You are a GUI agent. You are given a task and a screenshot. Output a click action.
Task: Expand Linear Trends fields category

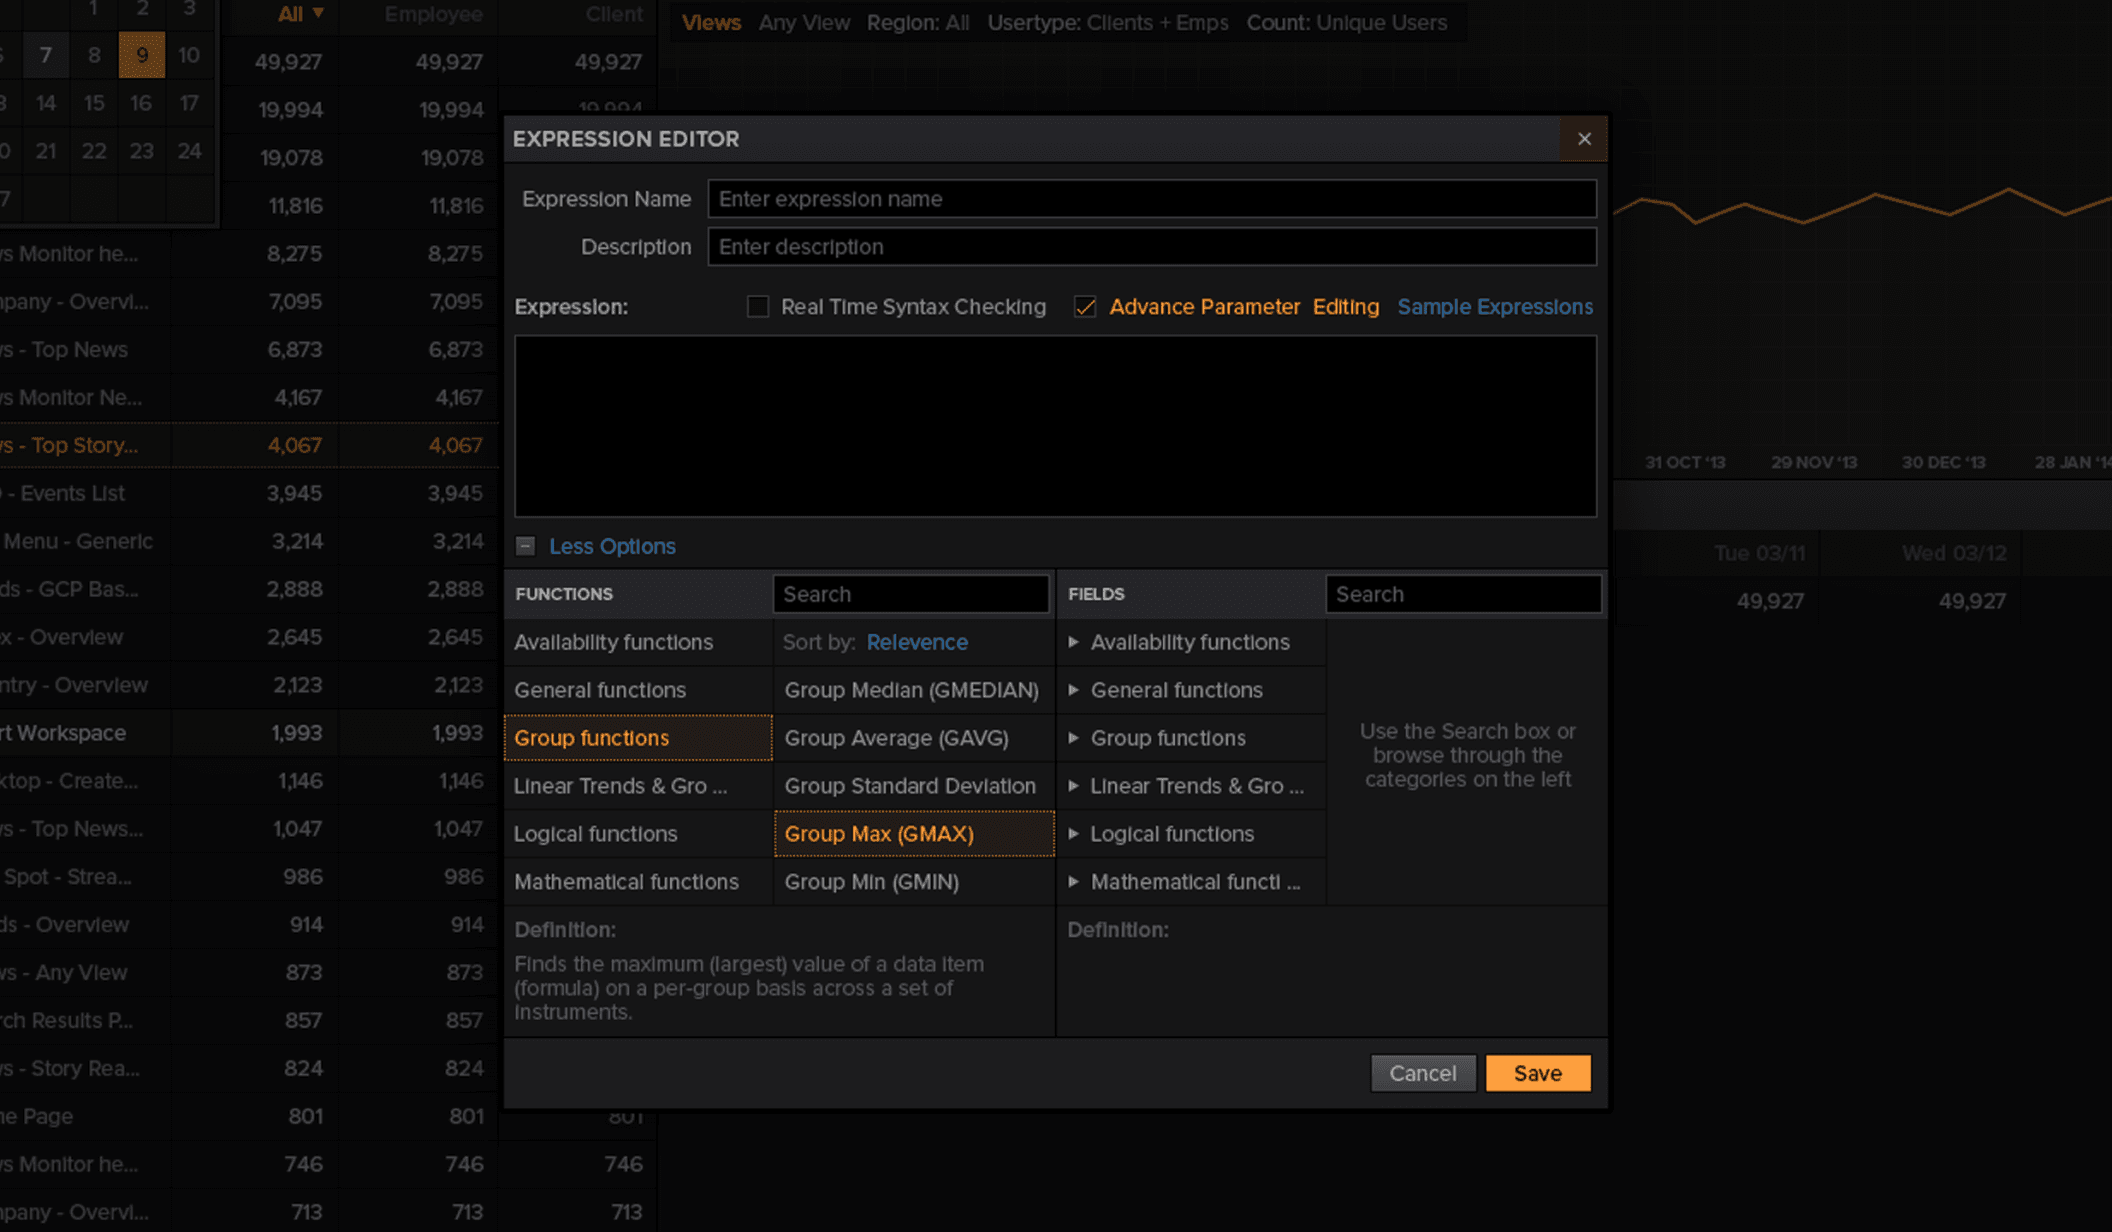coord(1074,786)
